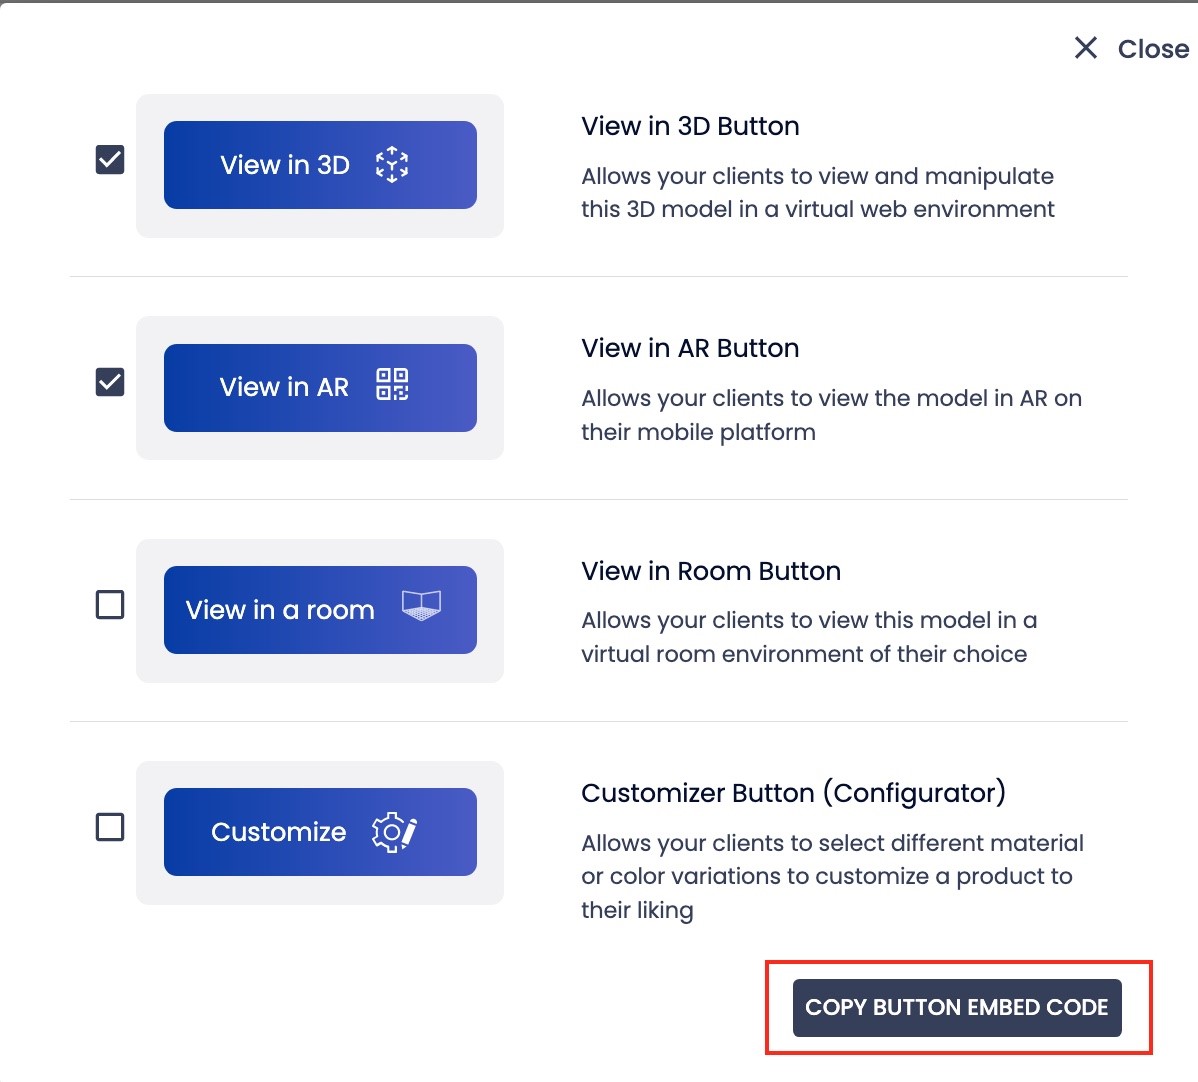Click the QR code icon on View in AR
The image size is (1198, 1082).
click(x=392, y=384)
